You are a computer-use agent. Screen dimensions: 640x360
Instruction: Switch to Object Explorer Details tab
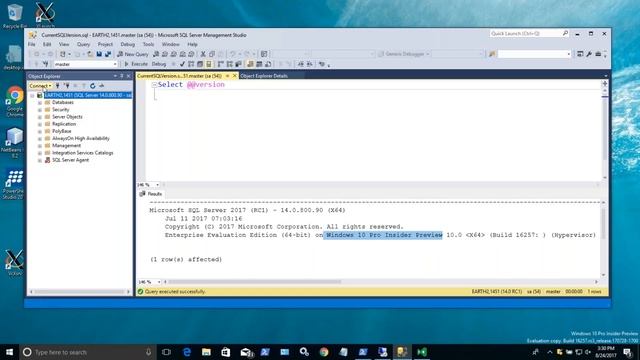[264, 76]
